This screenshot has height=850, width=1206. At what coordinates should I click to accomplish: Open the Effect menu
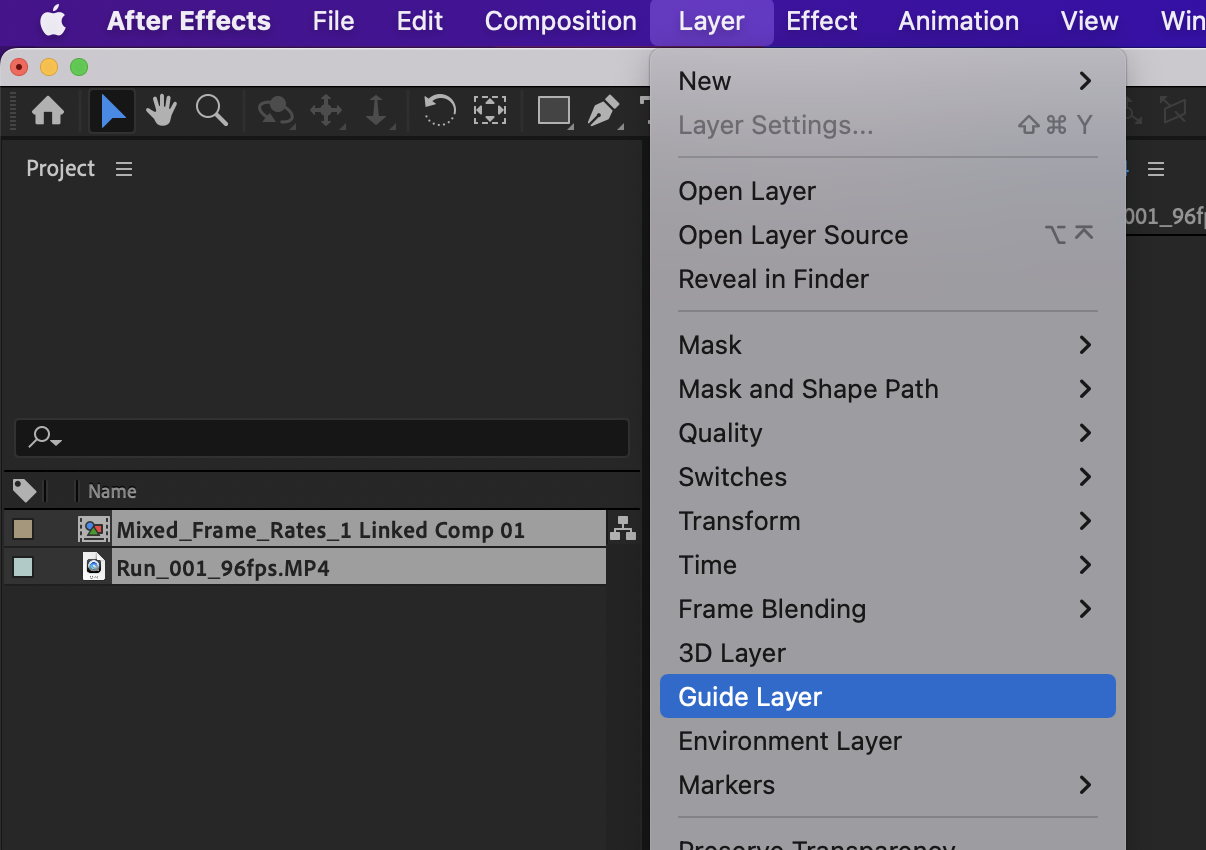point(821,20)
